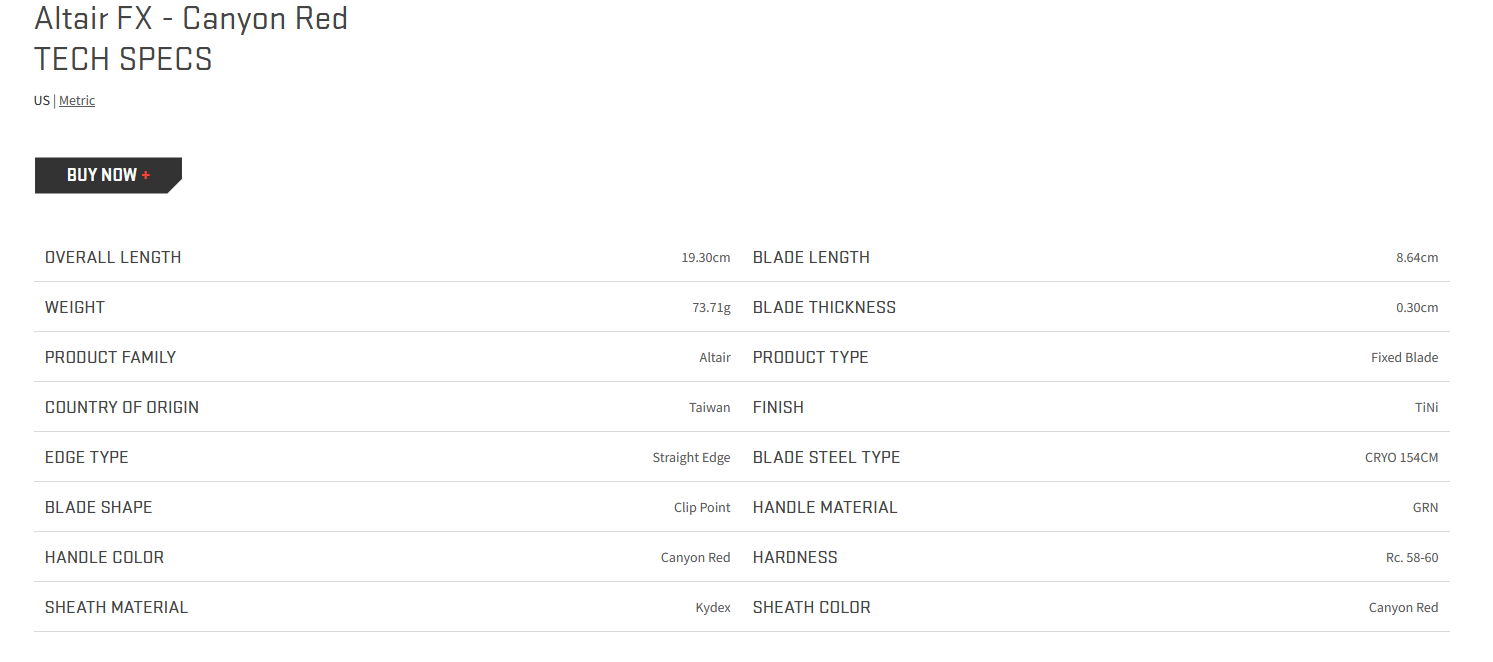This screenshot has width=1493, height=662.
Task: Click the OVERALL LENGTH spec label
Action: 113,257
